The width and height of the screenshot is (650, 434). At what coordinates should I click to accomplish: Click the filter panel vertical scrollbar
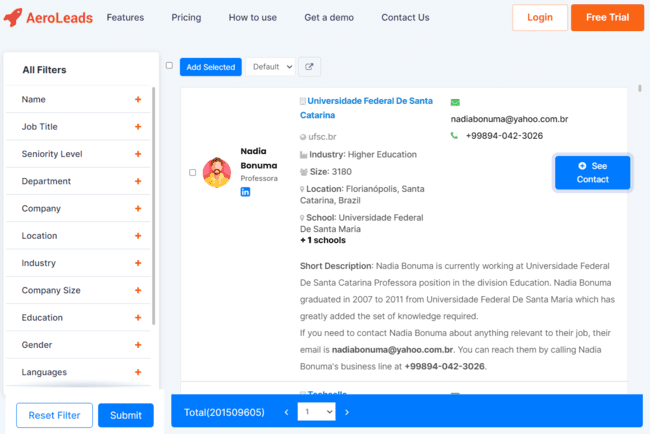click(x=153, y=200)
